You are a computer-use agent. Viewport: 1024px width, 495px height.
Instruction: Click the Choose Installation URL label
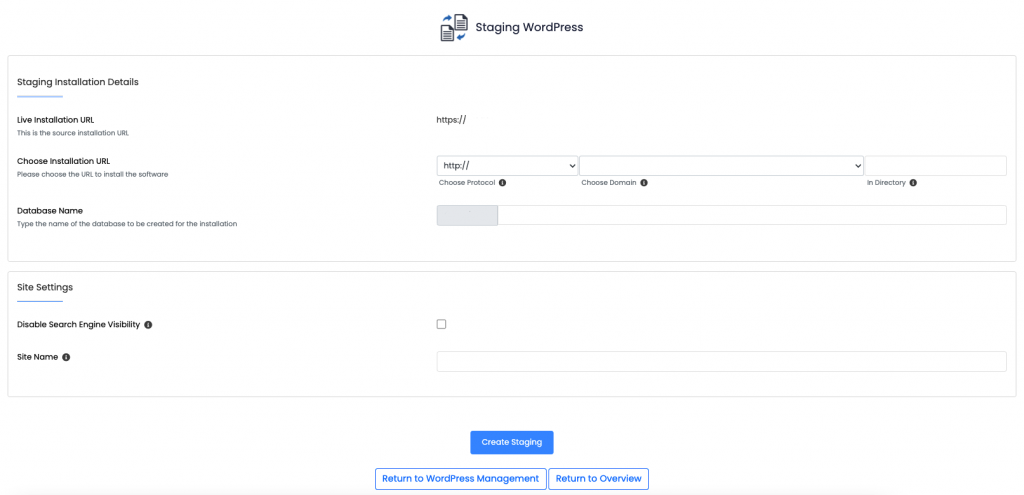pos(63,161)
